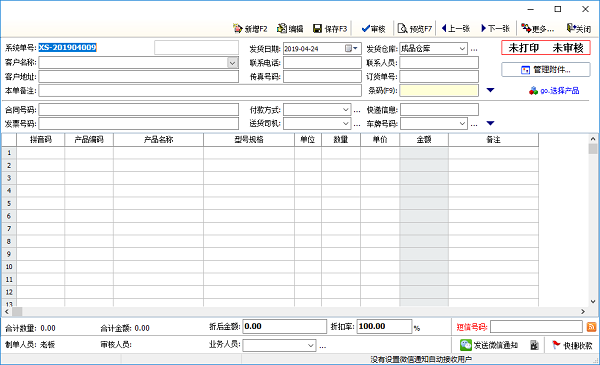Screen dimensions: 600x365
Task: Select row 1 header in the grid
Action: click(x=9, y=153)
